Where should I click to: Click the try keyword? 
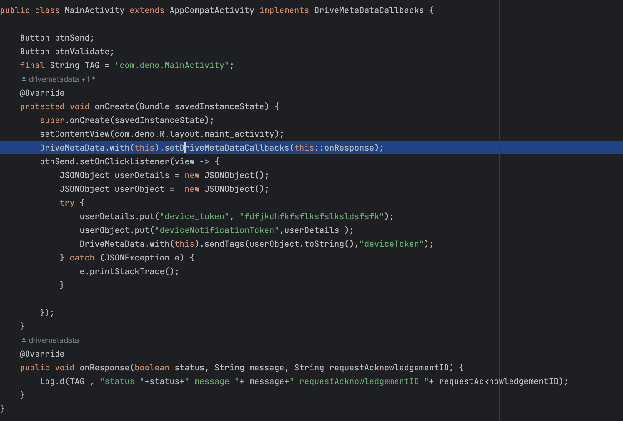click(x=67, y=203)
